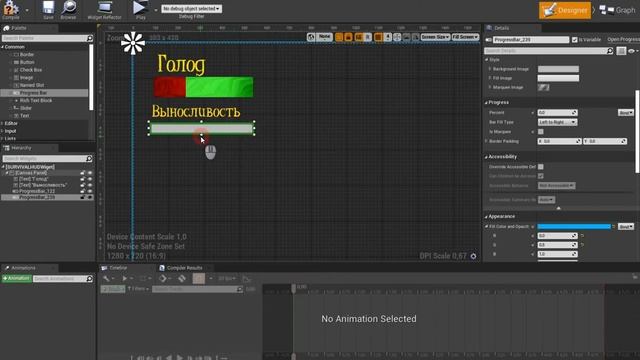Collapse the Common palette category
Image resolution: width=640 pixels, height=360 pixels.
(x=2, y=47)
